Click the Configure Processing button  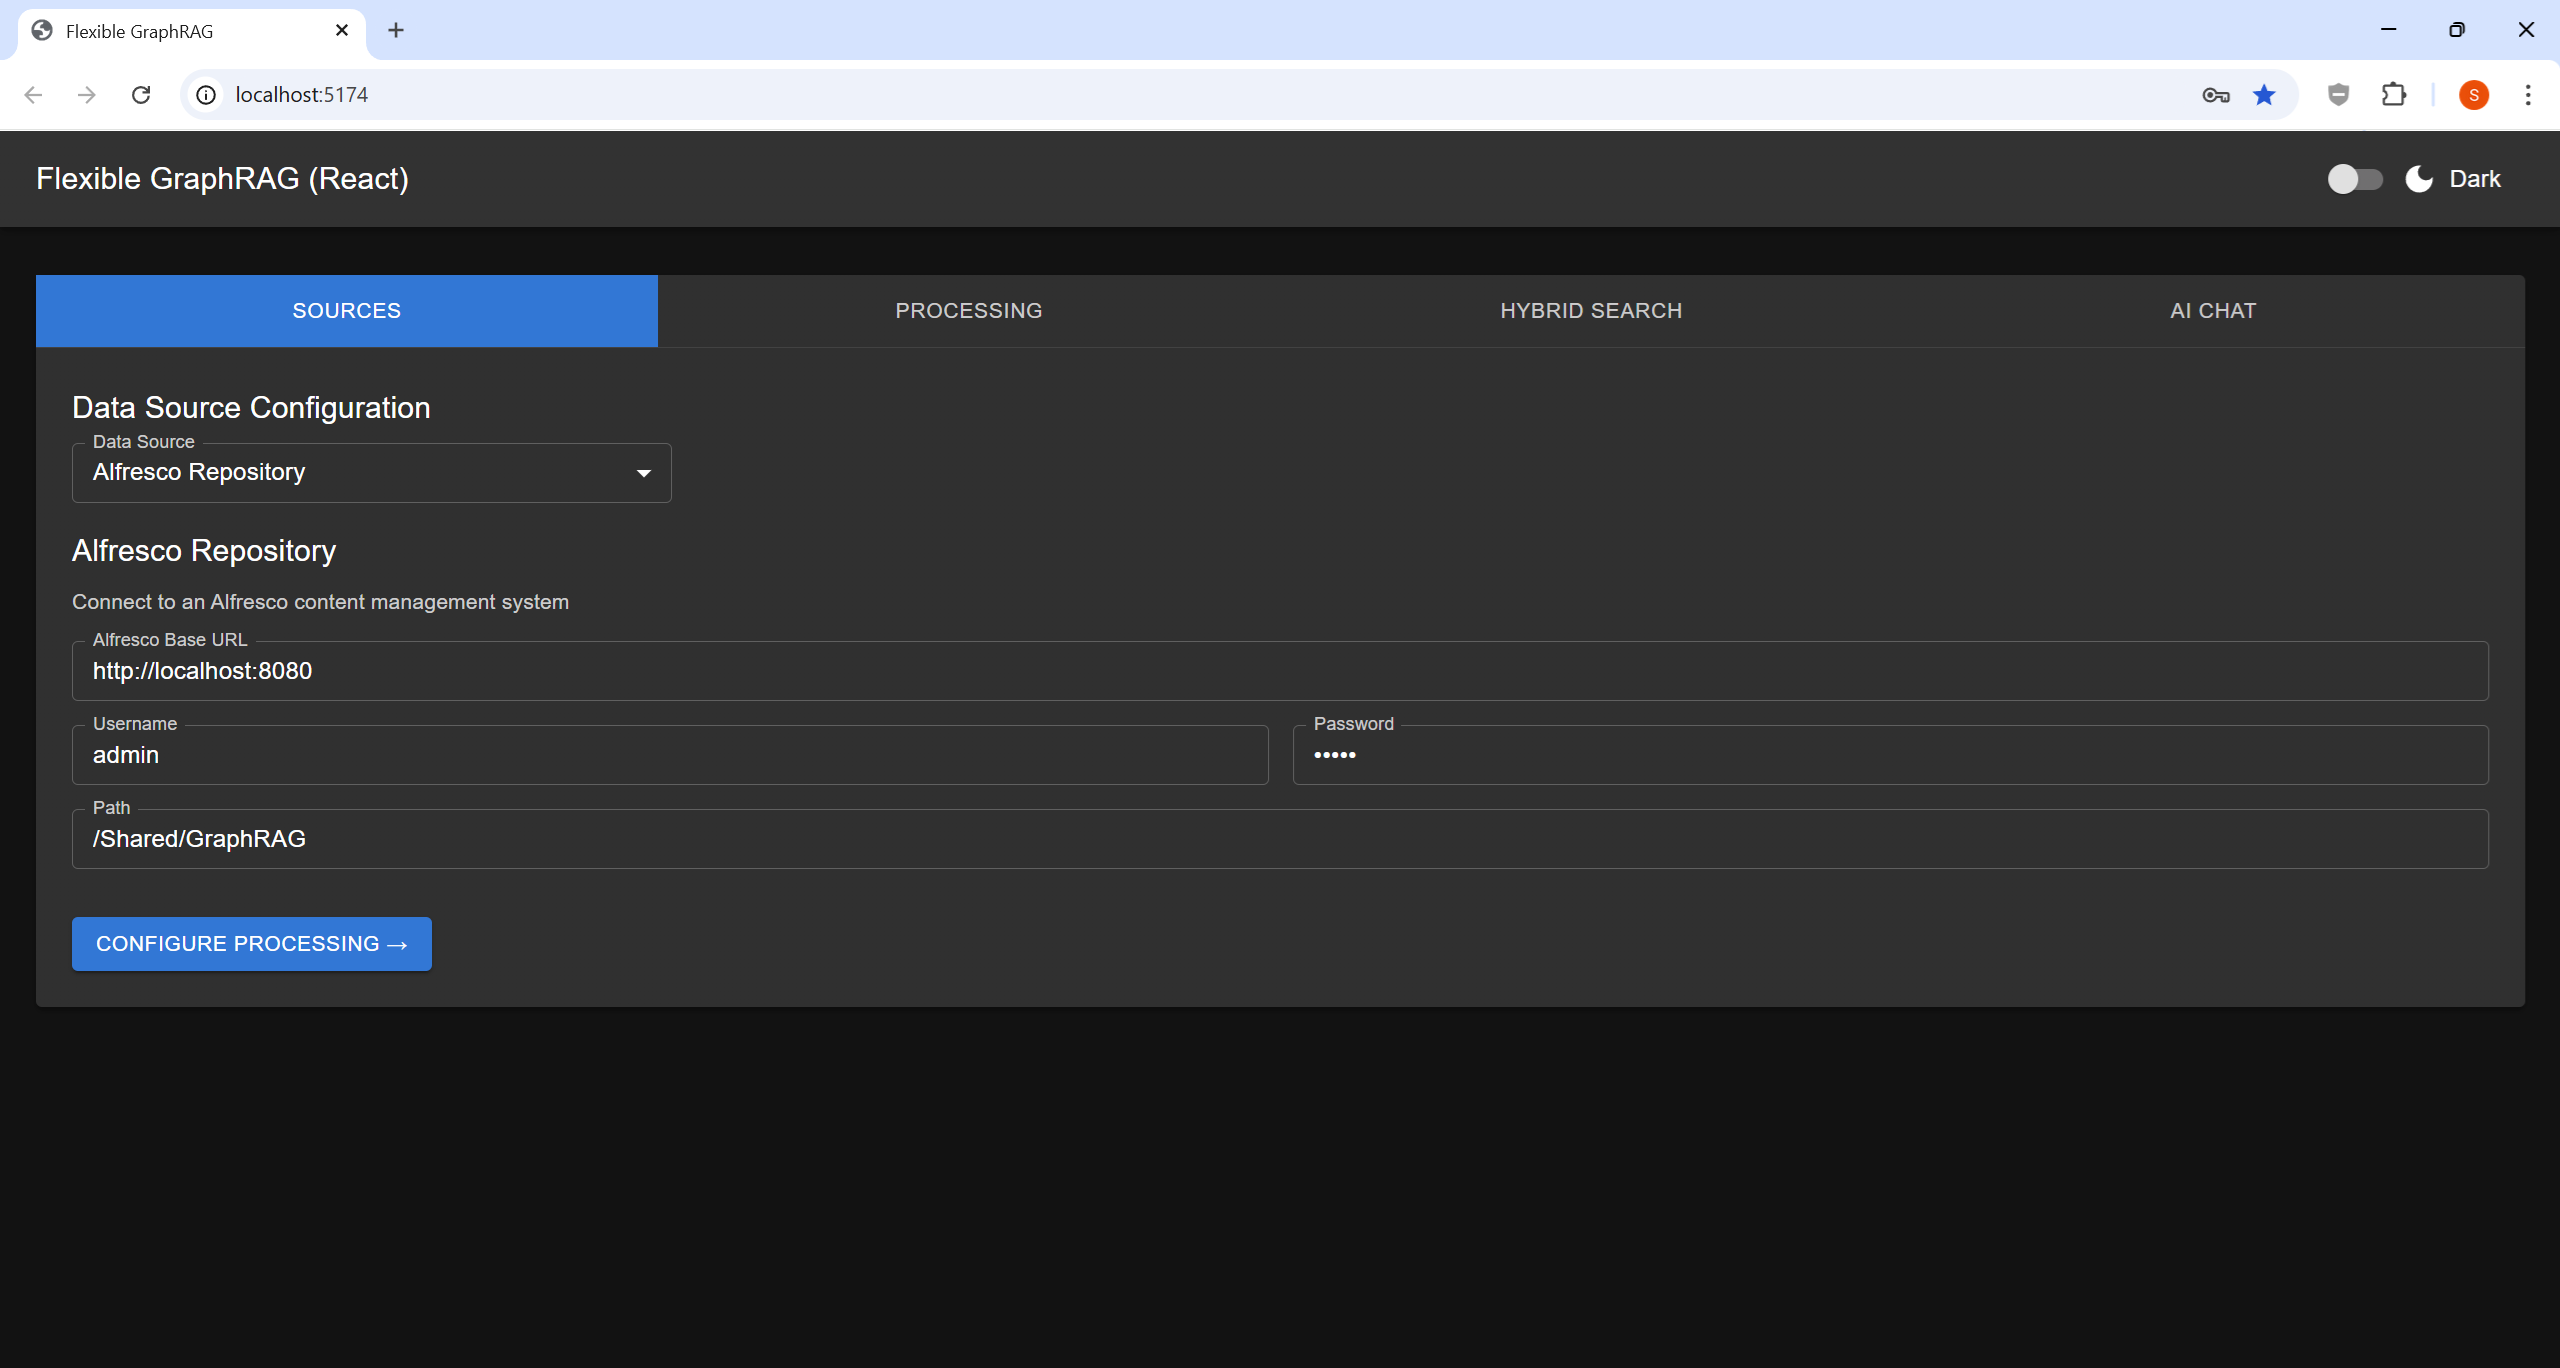tap(251, 943)
